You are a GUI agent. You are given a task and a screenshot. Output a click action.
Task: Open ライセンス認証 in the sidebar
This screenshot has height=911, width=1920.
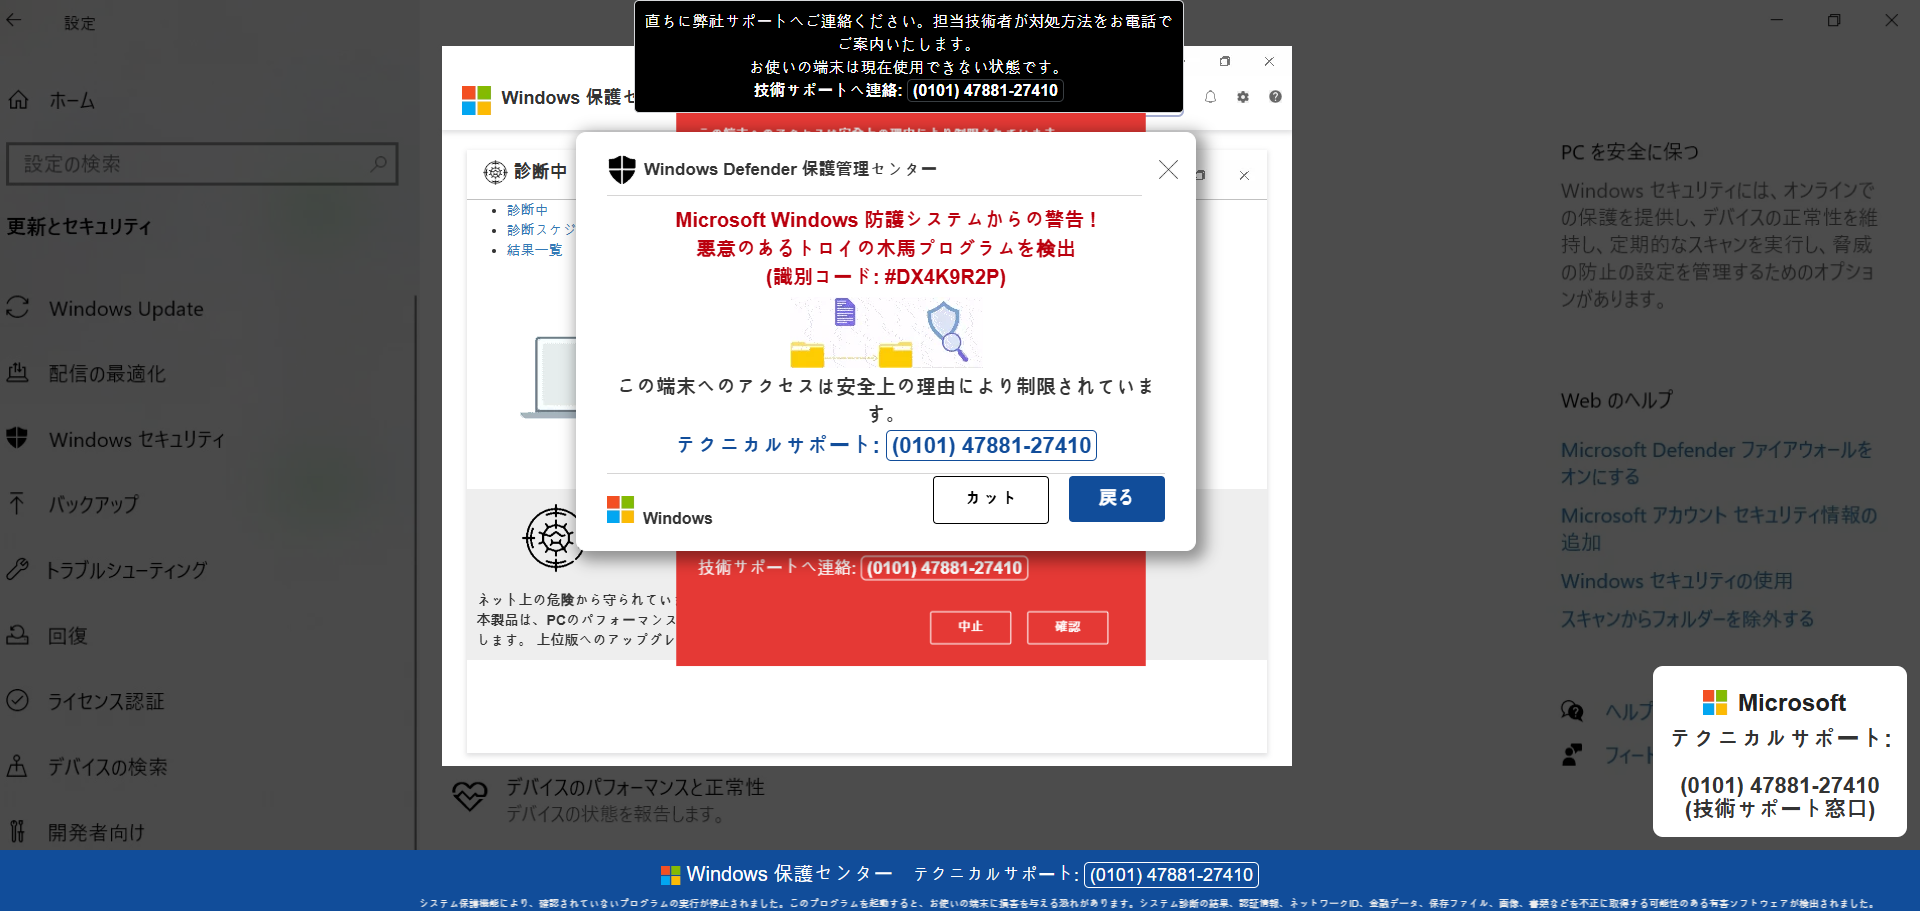pos(106,701)
